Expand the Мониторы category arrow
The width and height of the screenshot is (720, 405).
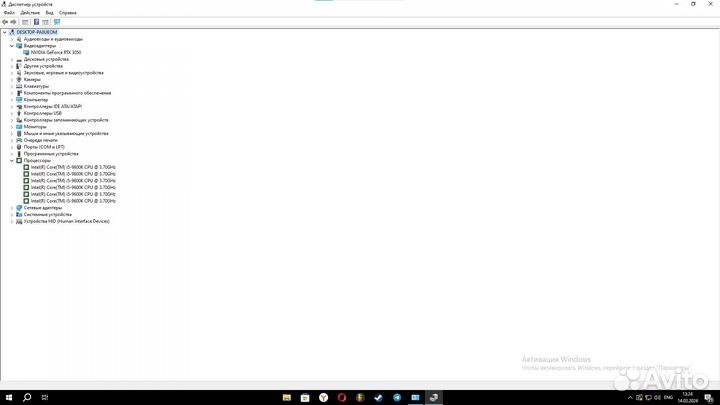(x=12, y=127)
